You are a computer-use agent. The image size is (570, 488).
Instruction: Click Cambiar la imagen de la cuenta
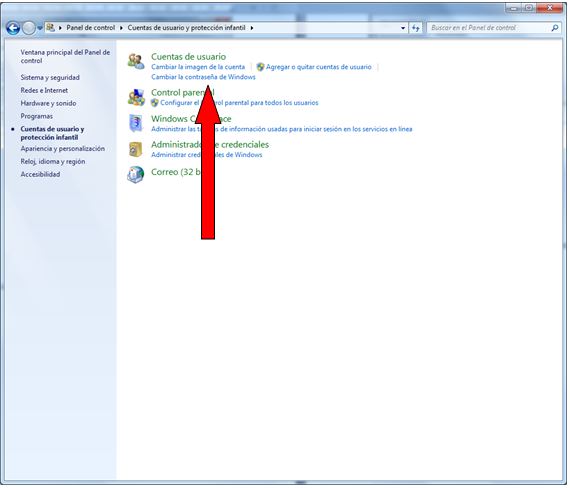click(198, 67)
